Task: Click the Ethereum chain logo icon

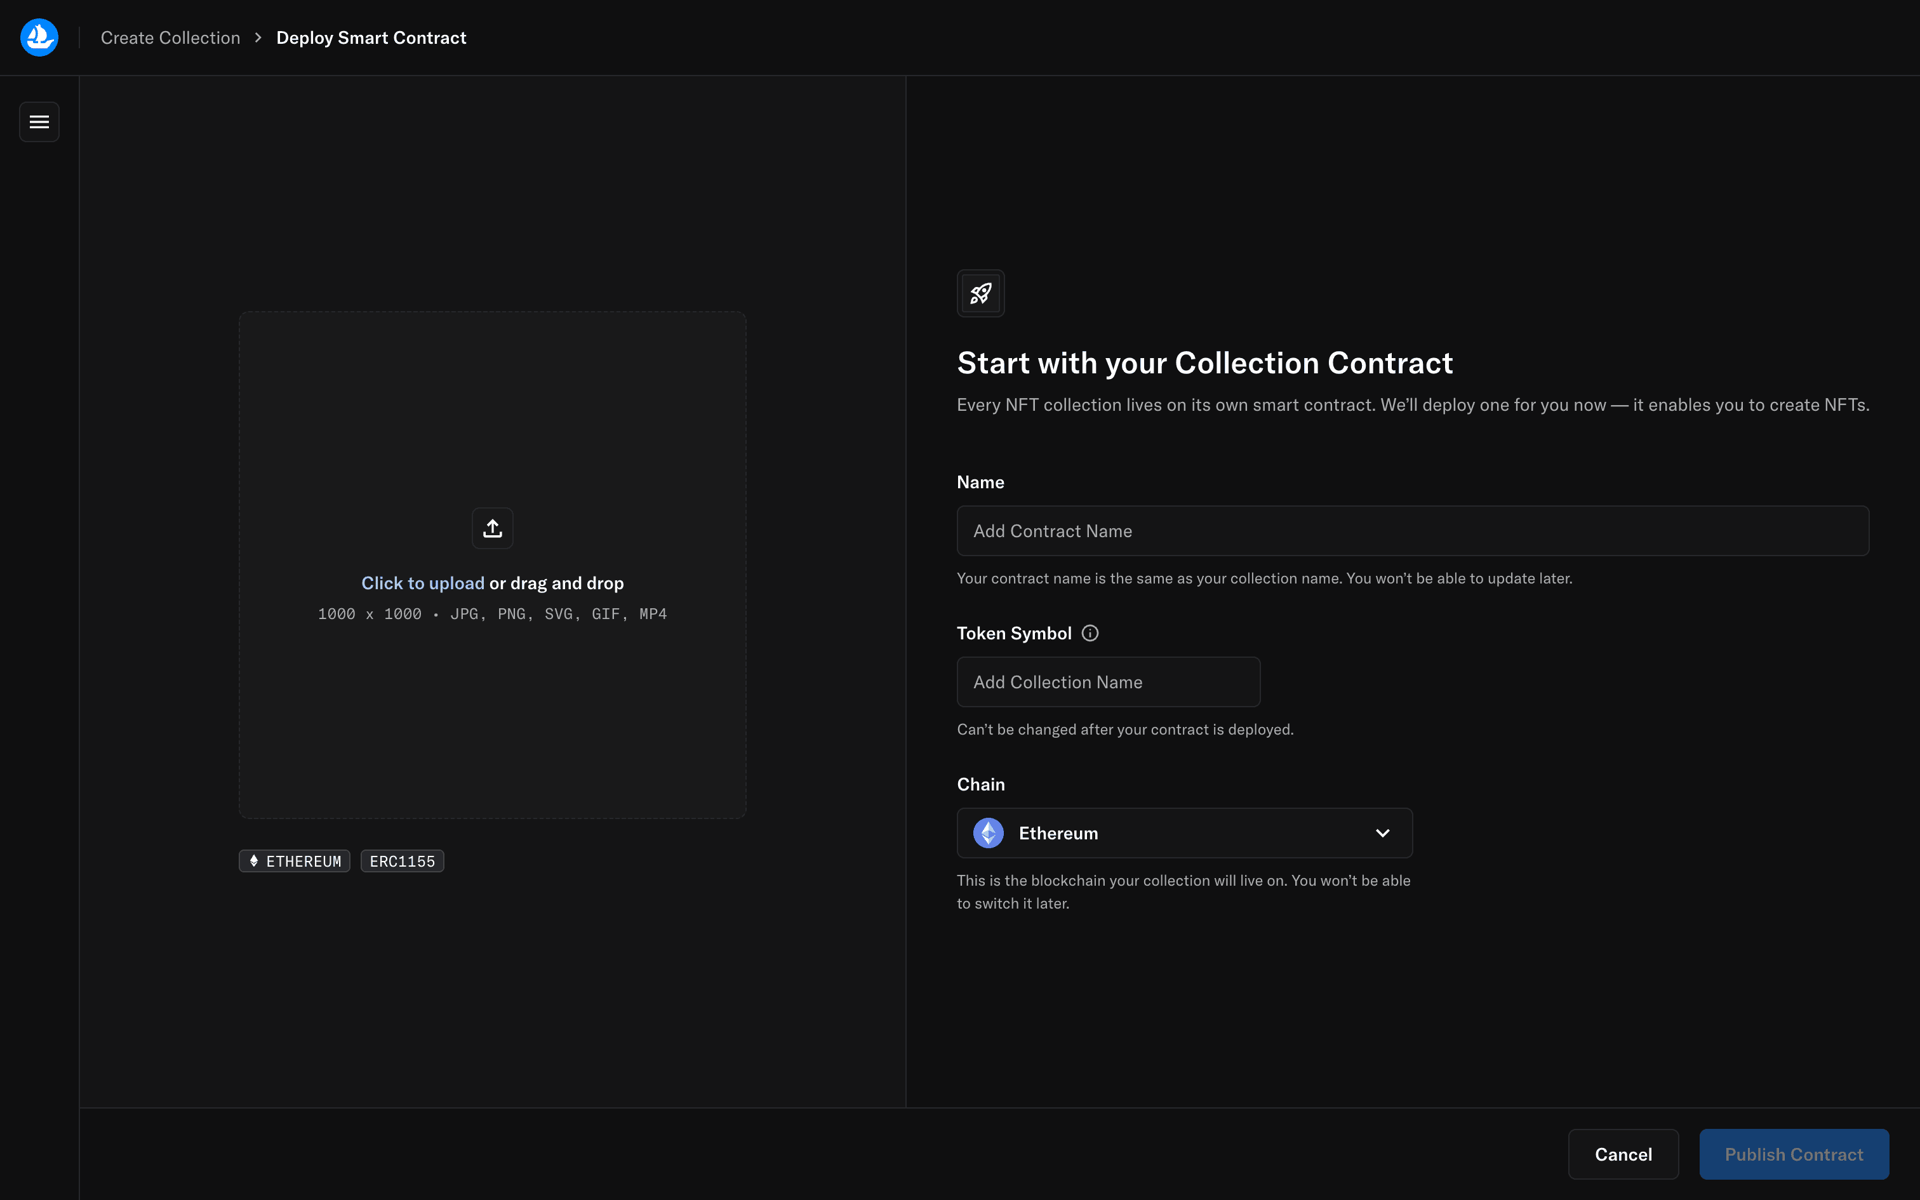Action: [988, 833]
